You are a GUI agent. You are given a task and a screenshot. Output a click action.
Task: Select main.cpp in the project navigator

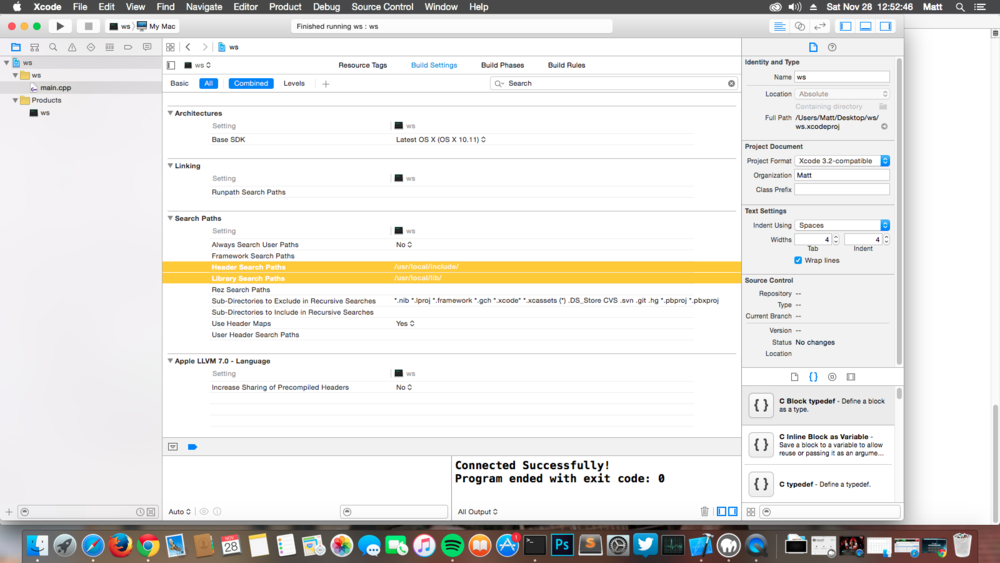click(x=55, y=87)
